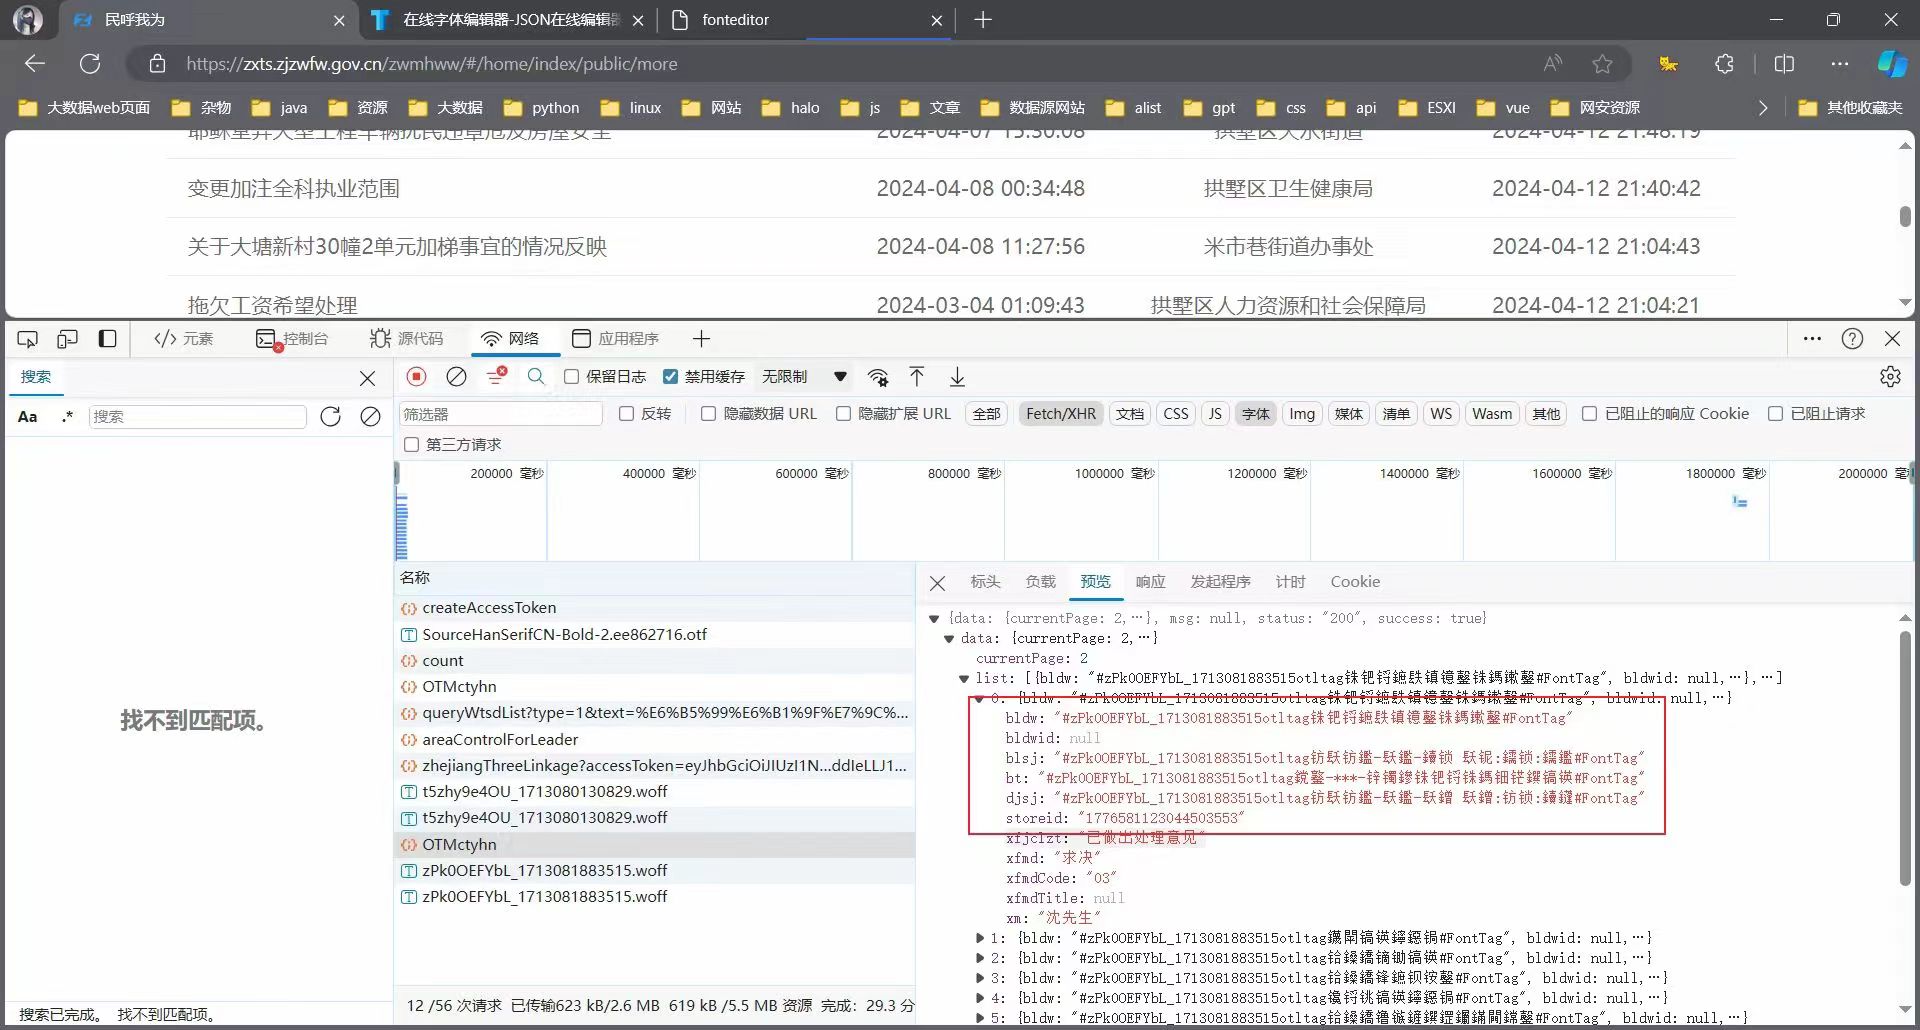Clear the network log

tap(456, 377)
